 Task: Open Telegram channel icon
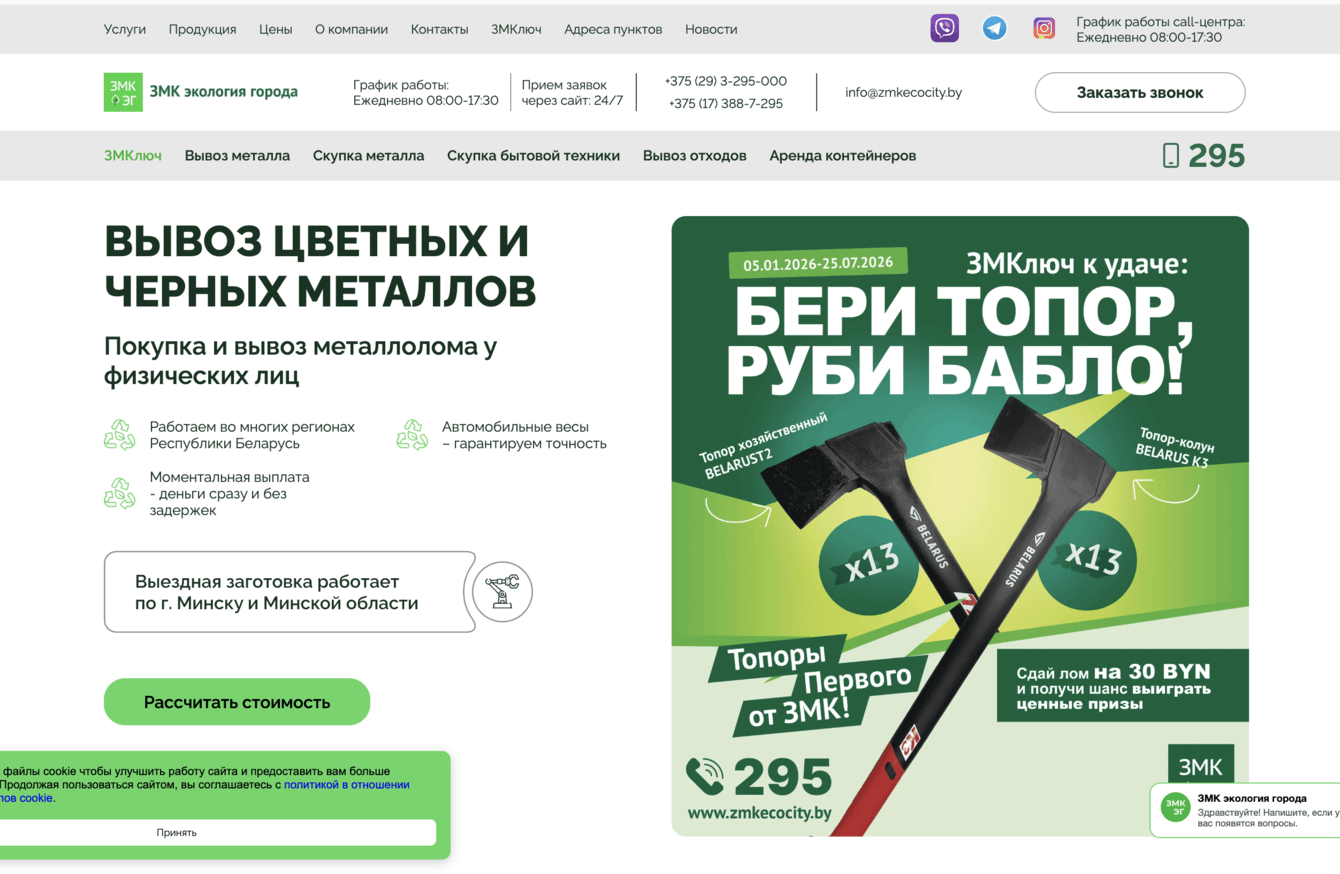[x=994, y=28]
